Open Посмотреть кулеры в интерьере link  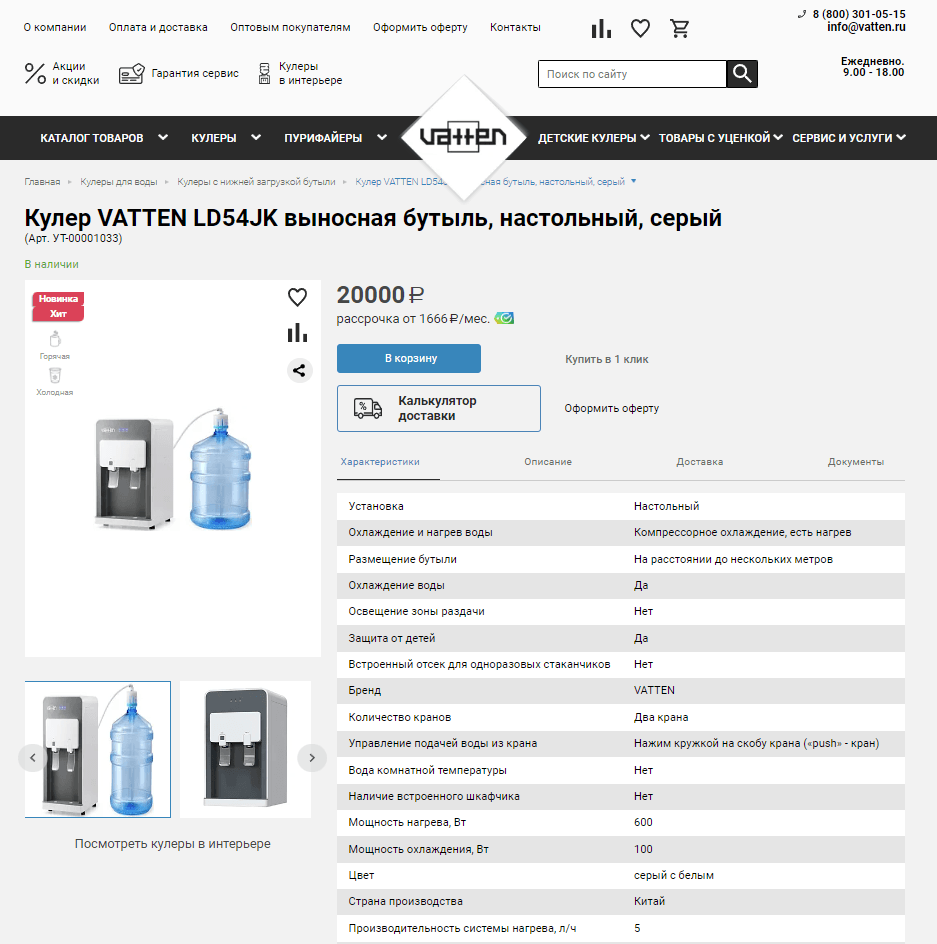pos(173,843)
